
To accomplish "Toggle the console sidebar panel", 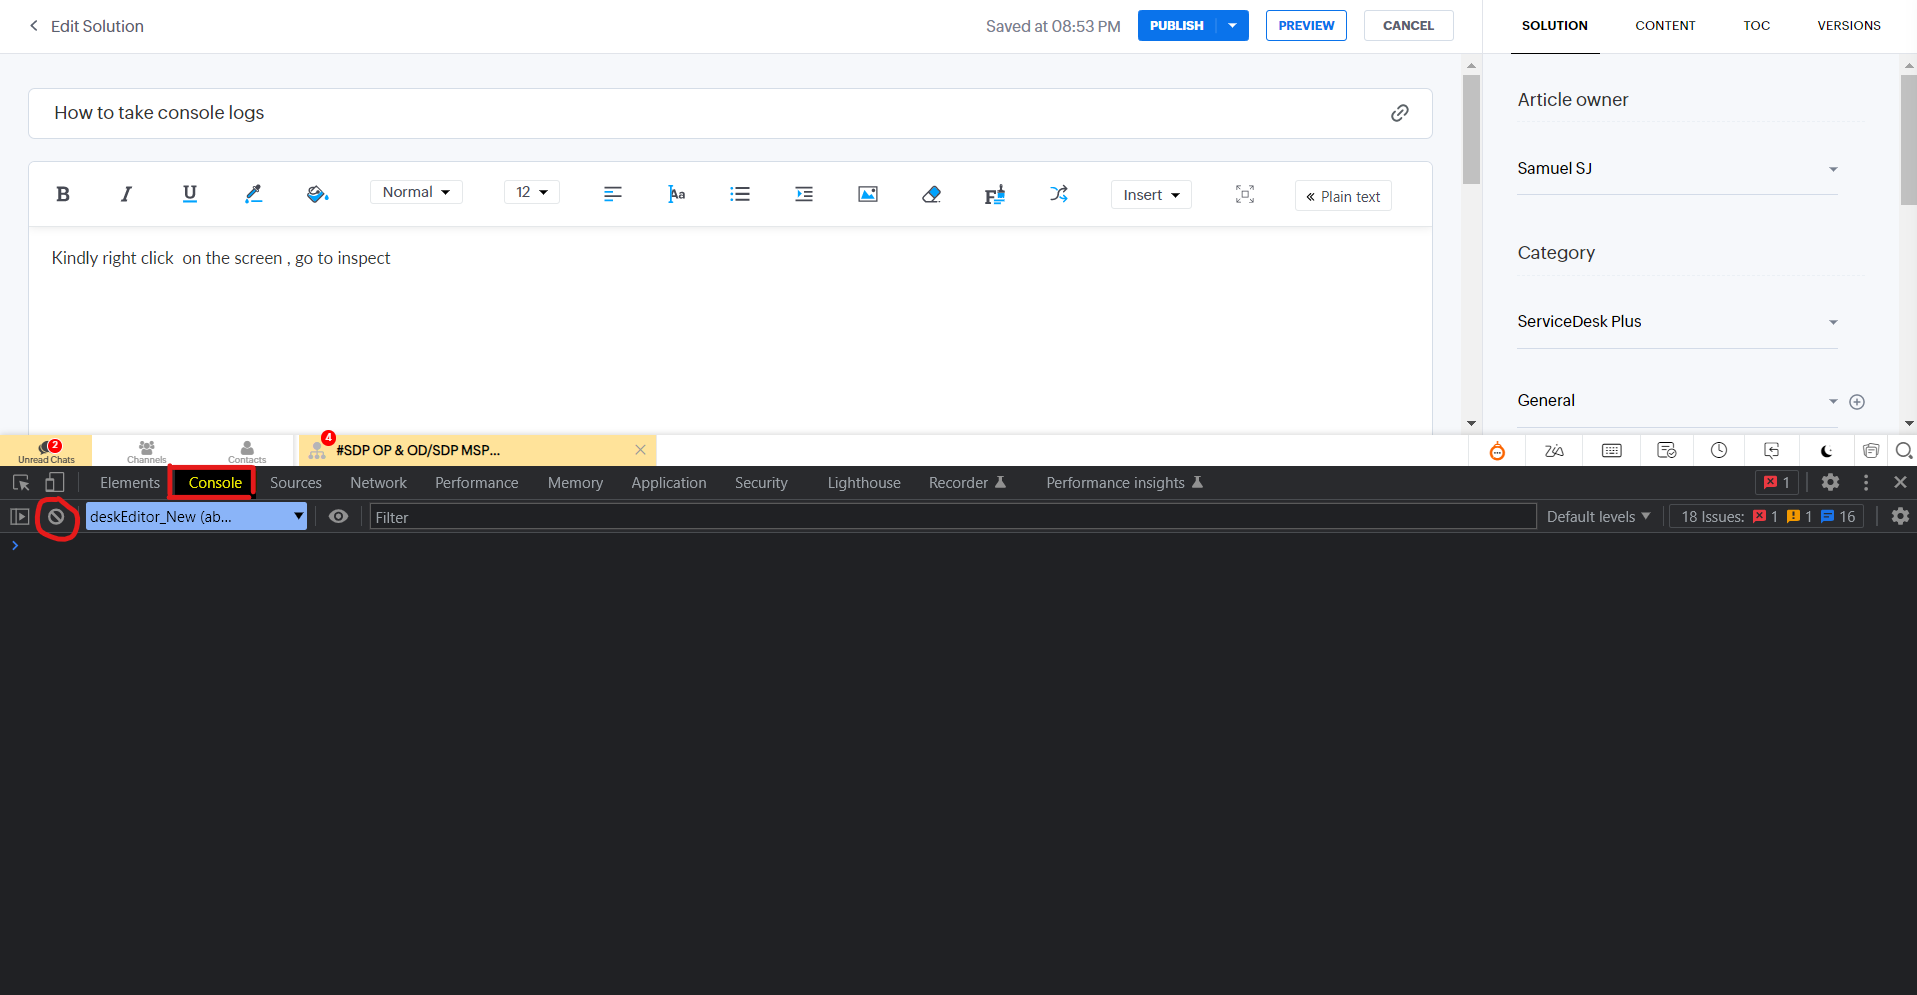I will 19,517.
